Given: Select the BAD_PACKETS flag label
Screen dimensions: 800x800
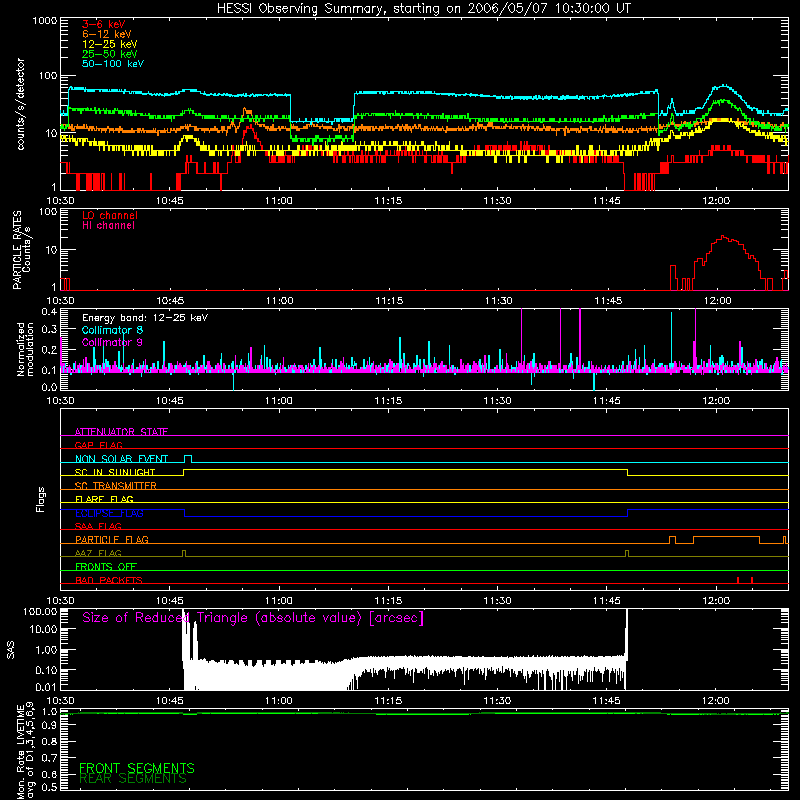Looking at the screenshot, I should click(x=109, y=580).
